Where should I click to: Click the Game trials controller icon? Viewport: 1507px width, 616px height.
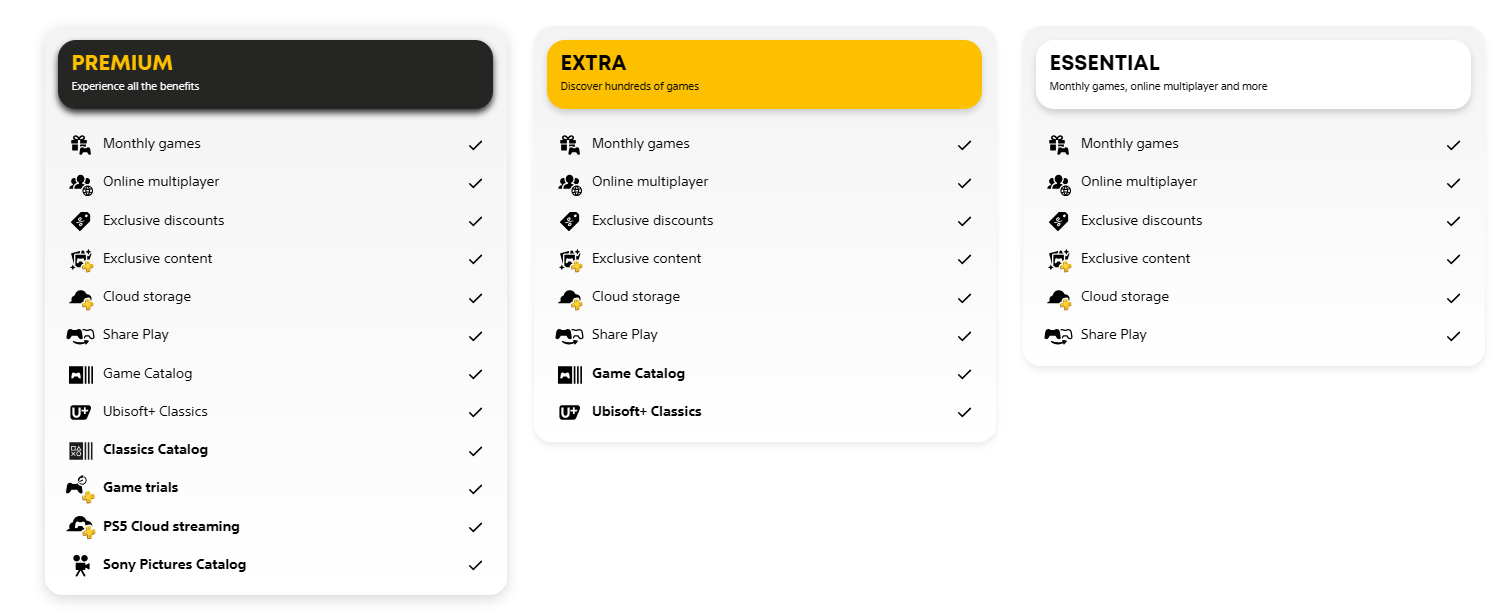80,489
